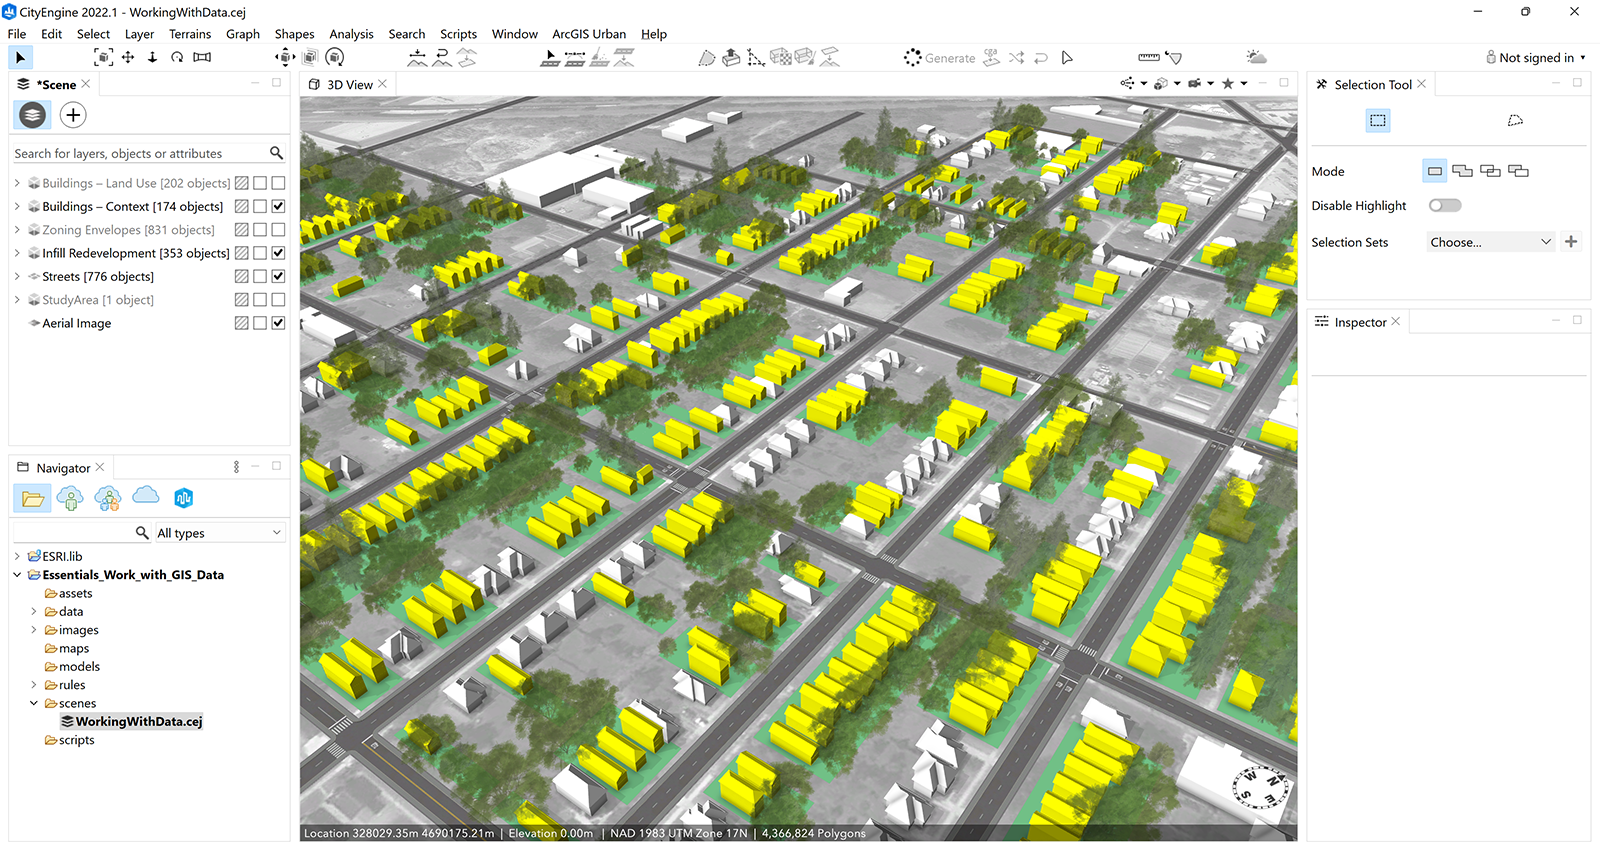Click the Frame Selection toolbar icon
The image size is (1600, 850).
point(103,57)
